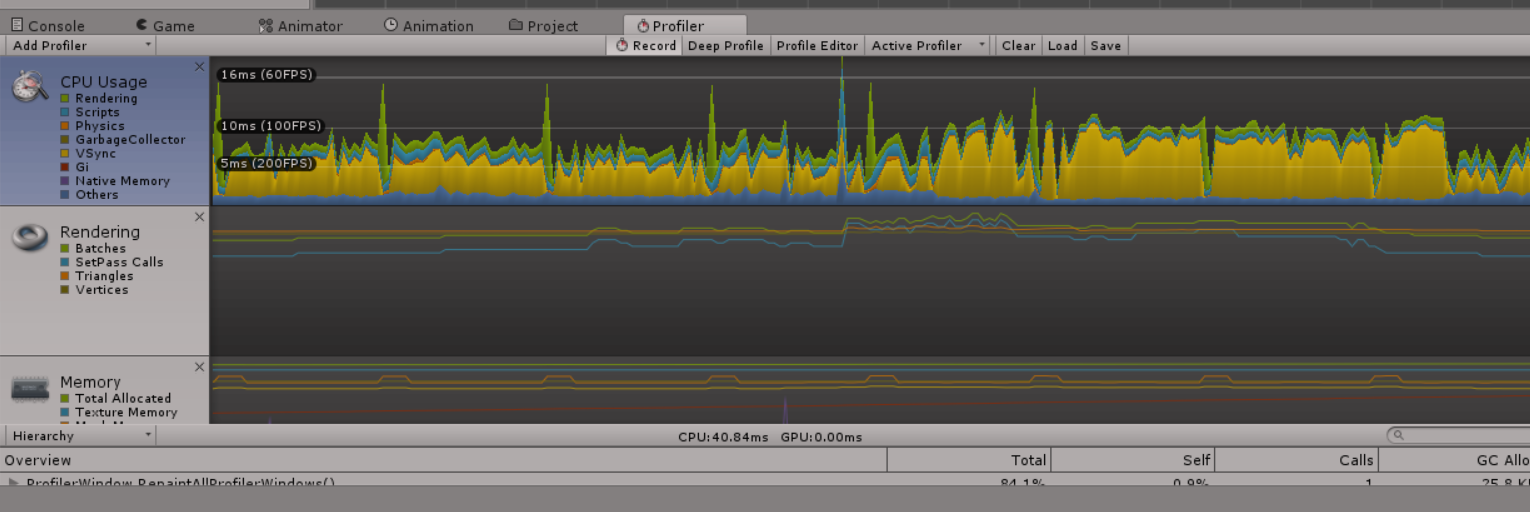Switch to the Project tab
Image resolution: width=1530 pixels, height=512 pixels.
(x=543, y=26)
